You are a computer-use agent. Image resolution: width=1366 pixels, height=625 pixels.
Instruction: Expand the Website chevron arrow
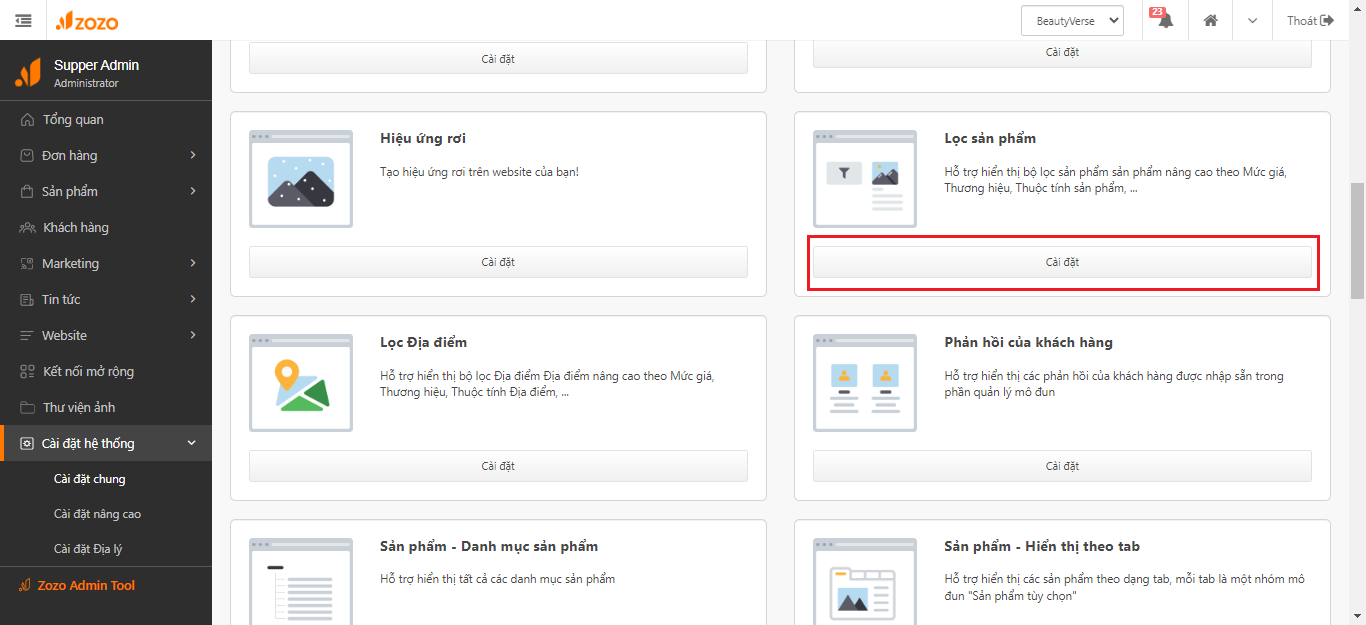click(x=192, y=335)
